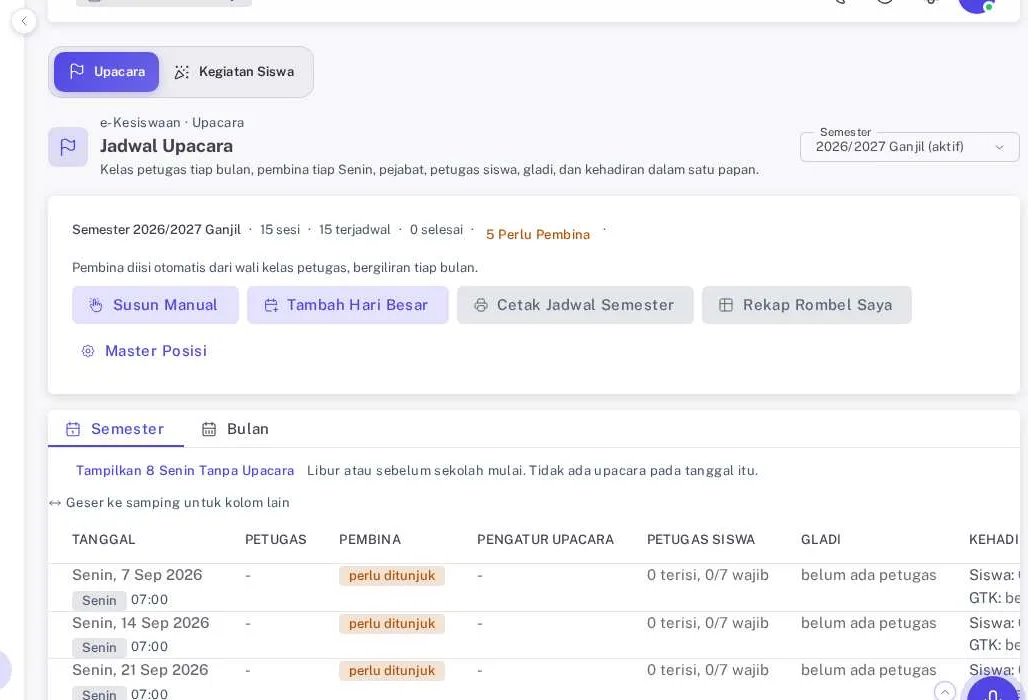Viewport: 1028px width, 700px height.
Task: Click 0 terisi, 0/7 wajib in 7 Sep row
Action: tap(708, 575)
